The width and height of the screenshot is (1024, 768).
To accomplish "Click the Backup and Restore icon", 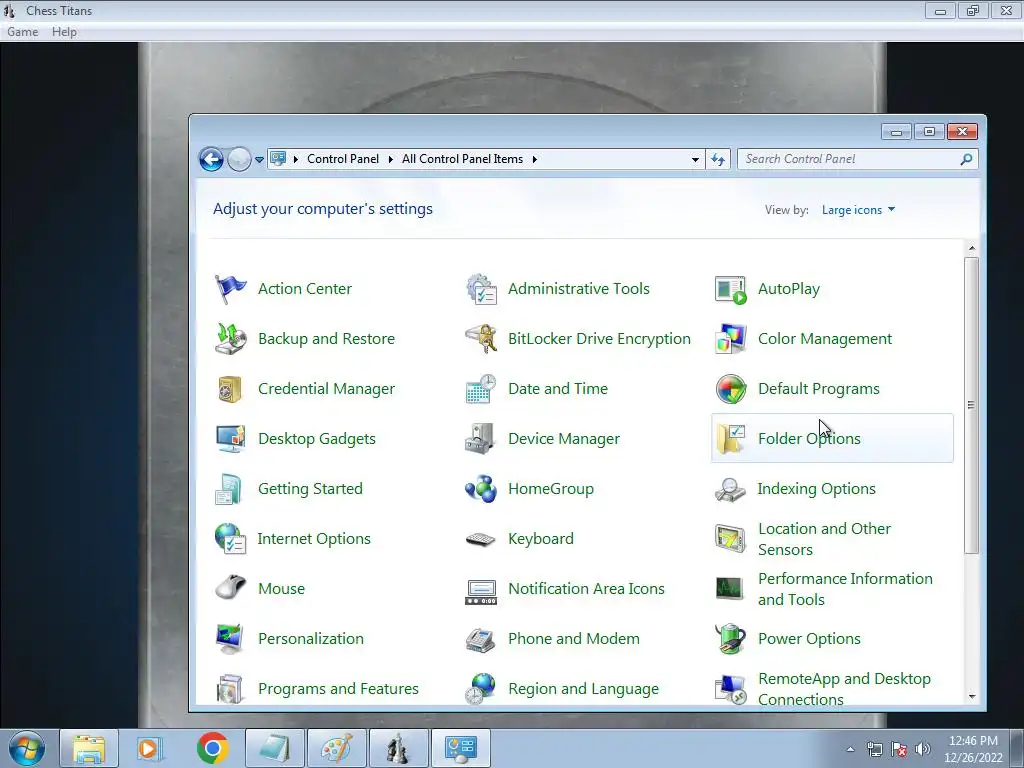I will click(230, 338).
